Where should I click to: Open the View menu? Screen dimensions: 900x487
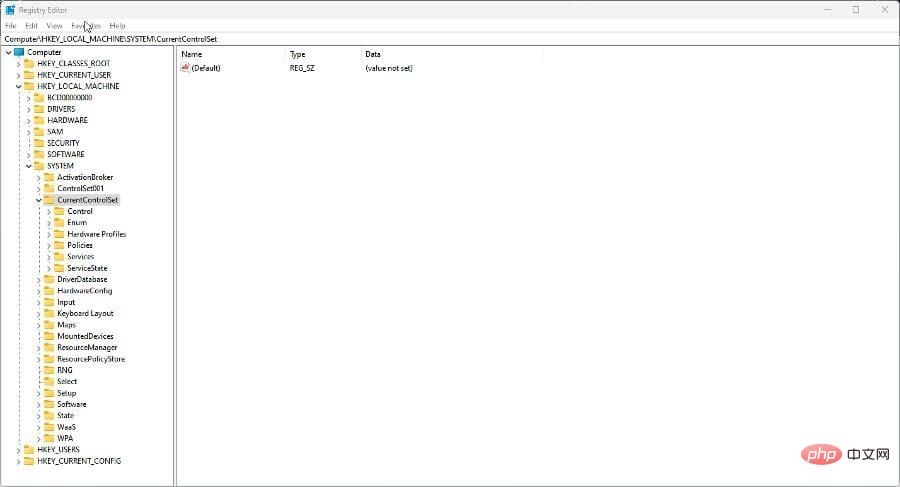click(54, 26)
